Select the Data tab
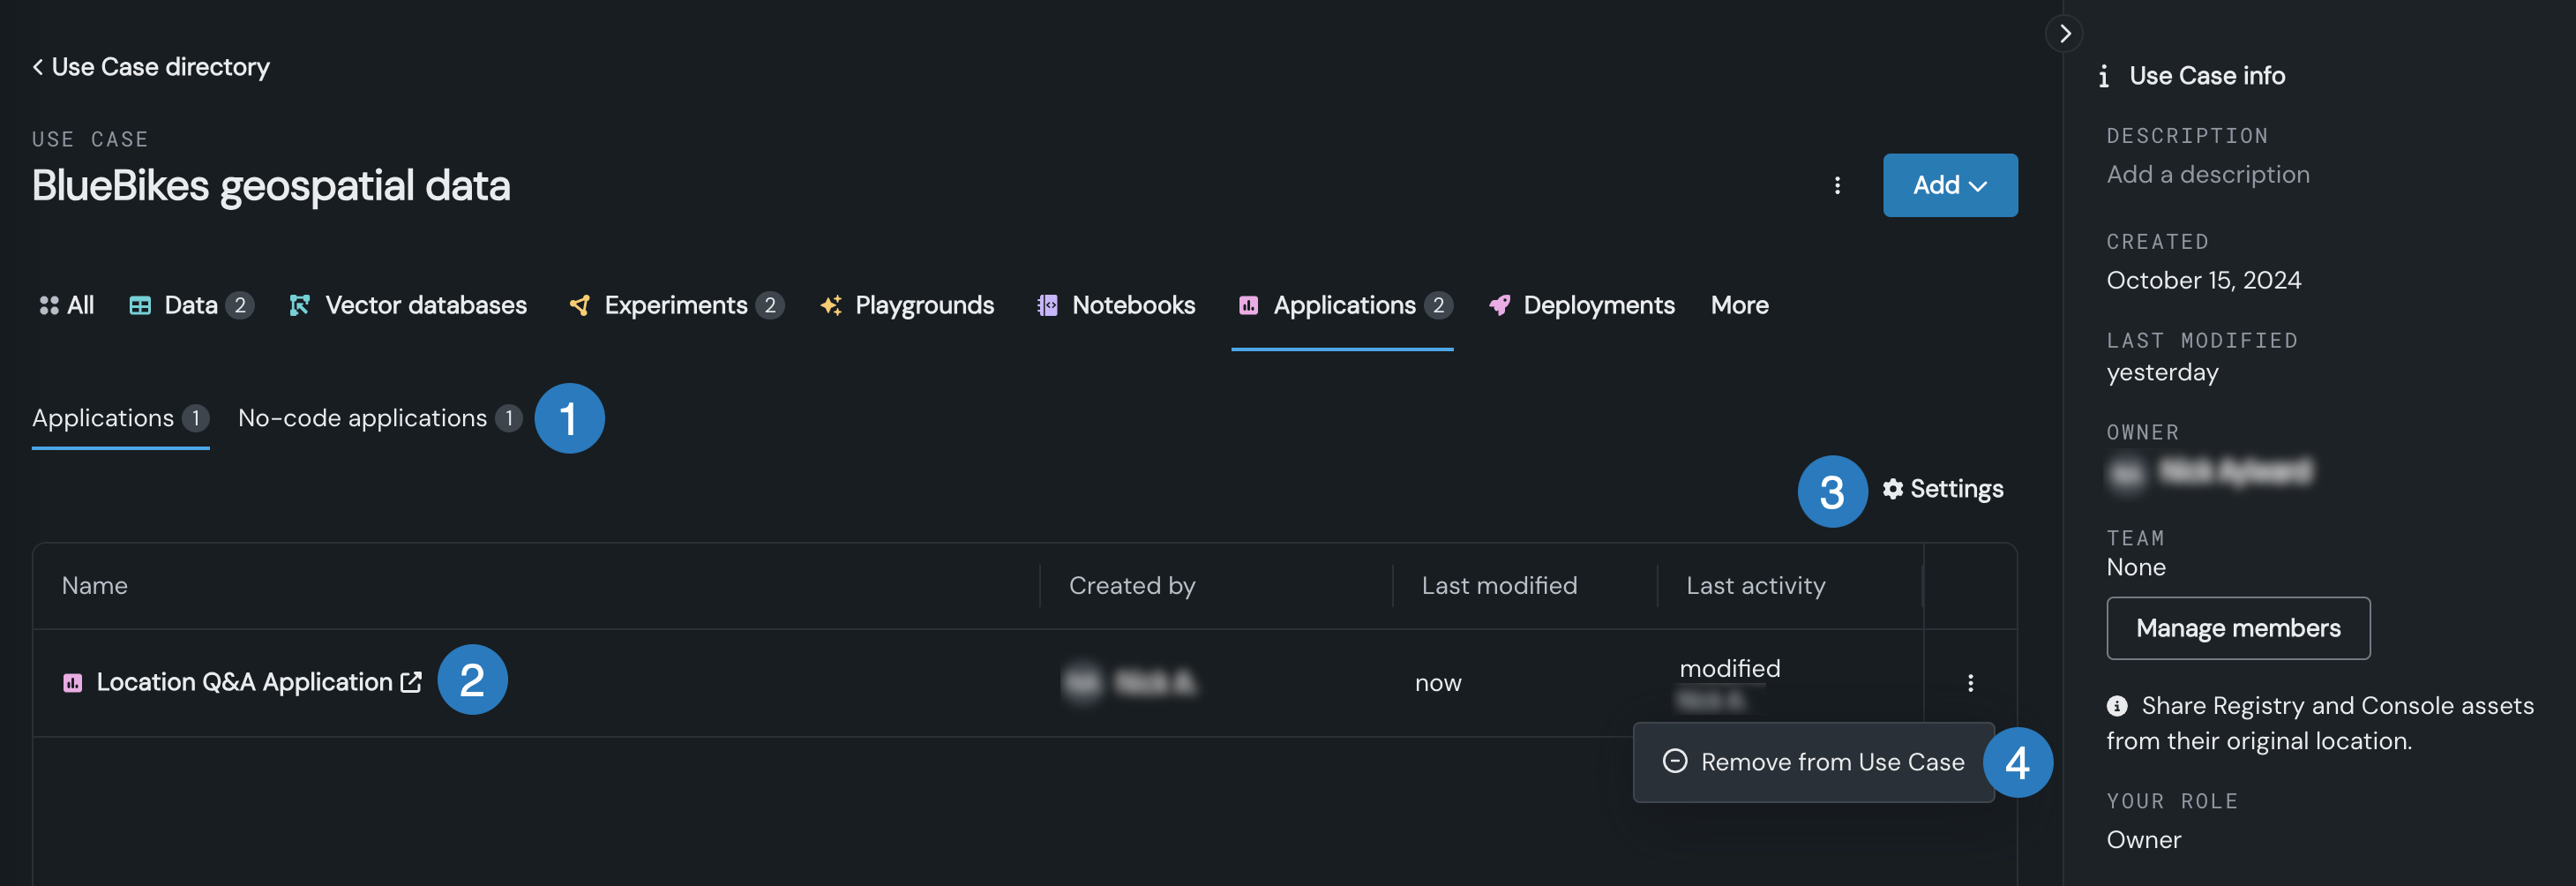Screen dimensions: 2576x886 pyautogui.click(x=190, y=305)
